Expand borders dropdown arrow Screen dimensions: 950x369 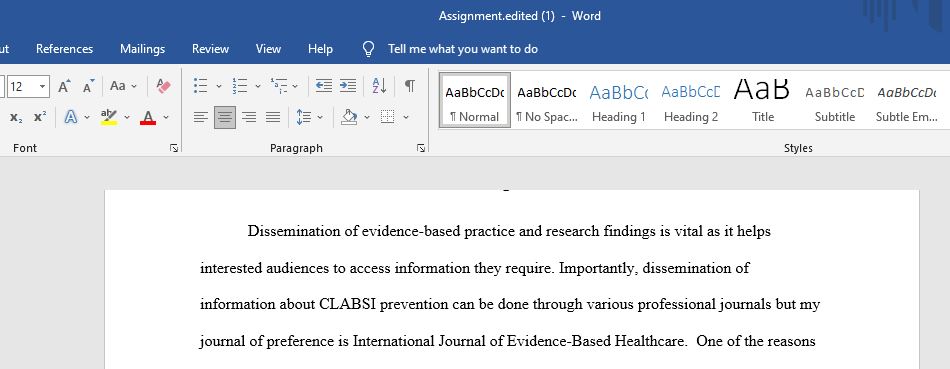406,118
